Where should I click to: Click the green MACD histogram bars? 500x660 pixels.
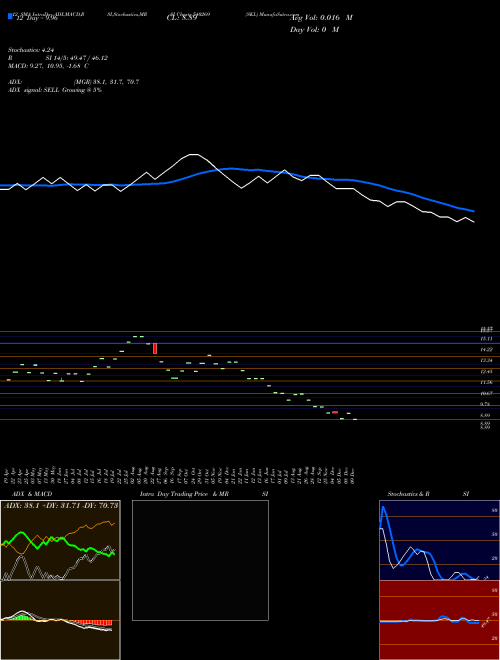pos(23,617)
